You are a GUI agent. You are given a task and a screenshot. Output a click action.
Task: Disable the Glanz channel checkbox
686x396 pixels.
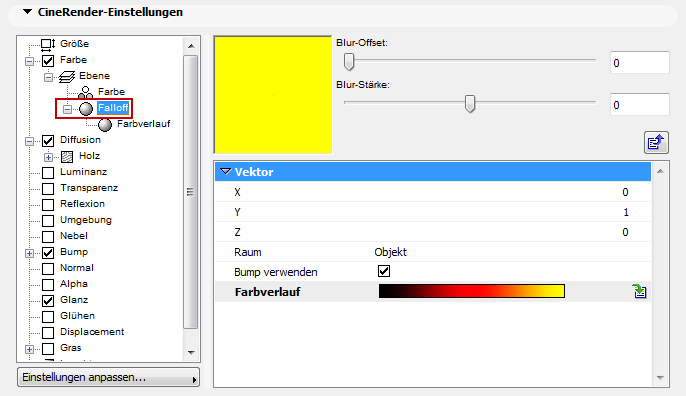coord(48,300)
